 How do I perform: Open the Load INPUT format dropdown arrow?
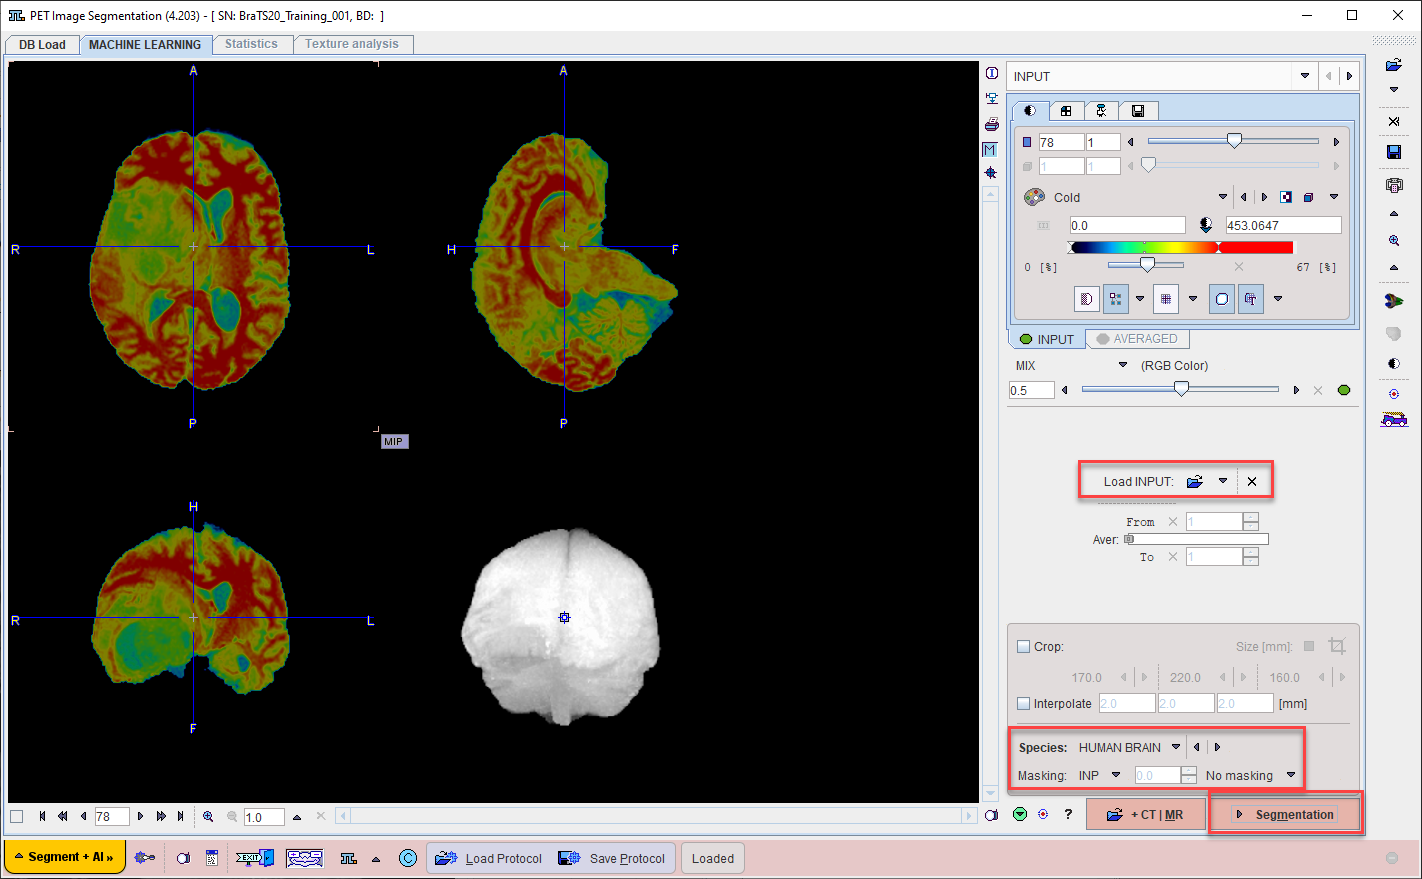click(x=1222, y=481)
